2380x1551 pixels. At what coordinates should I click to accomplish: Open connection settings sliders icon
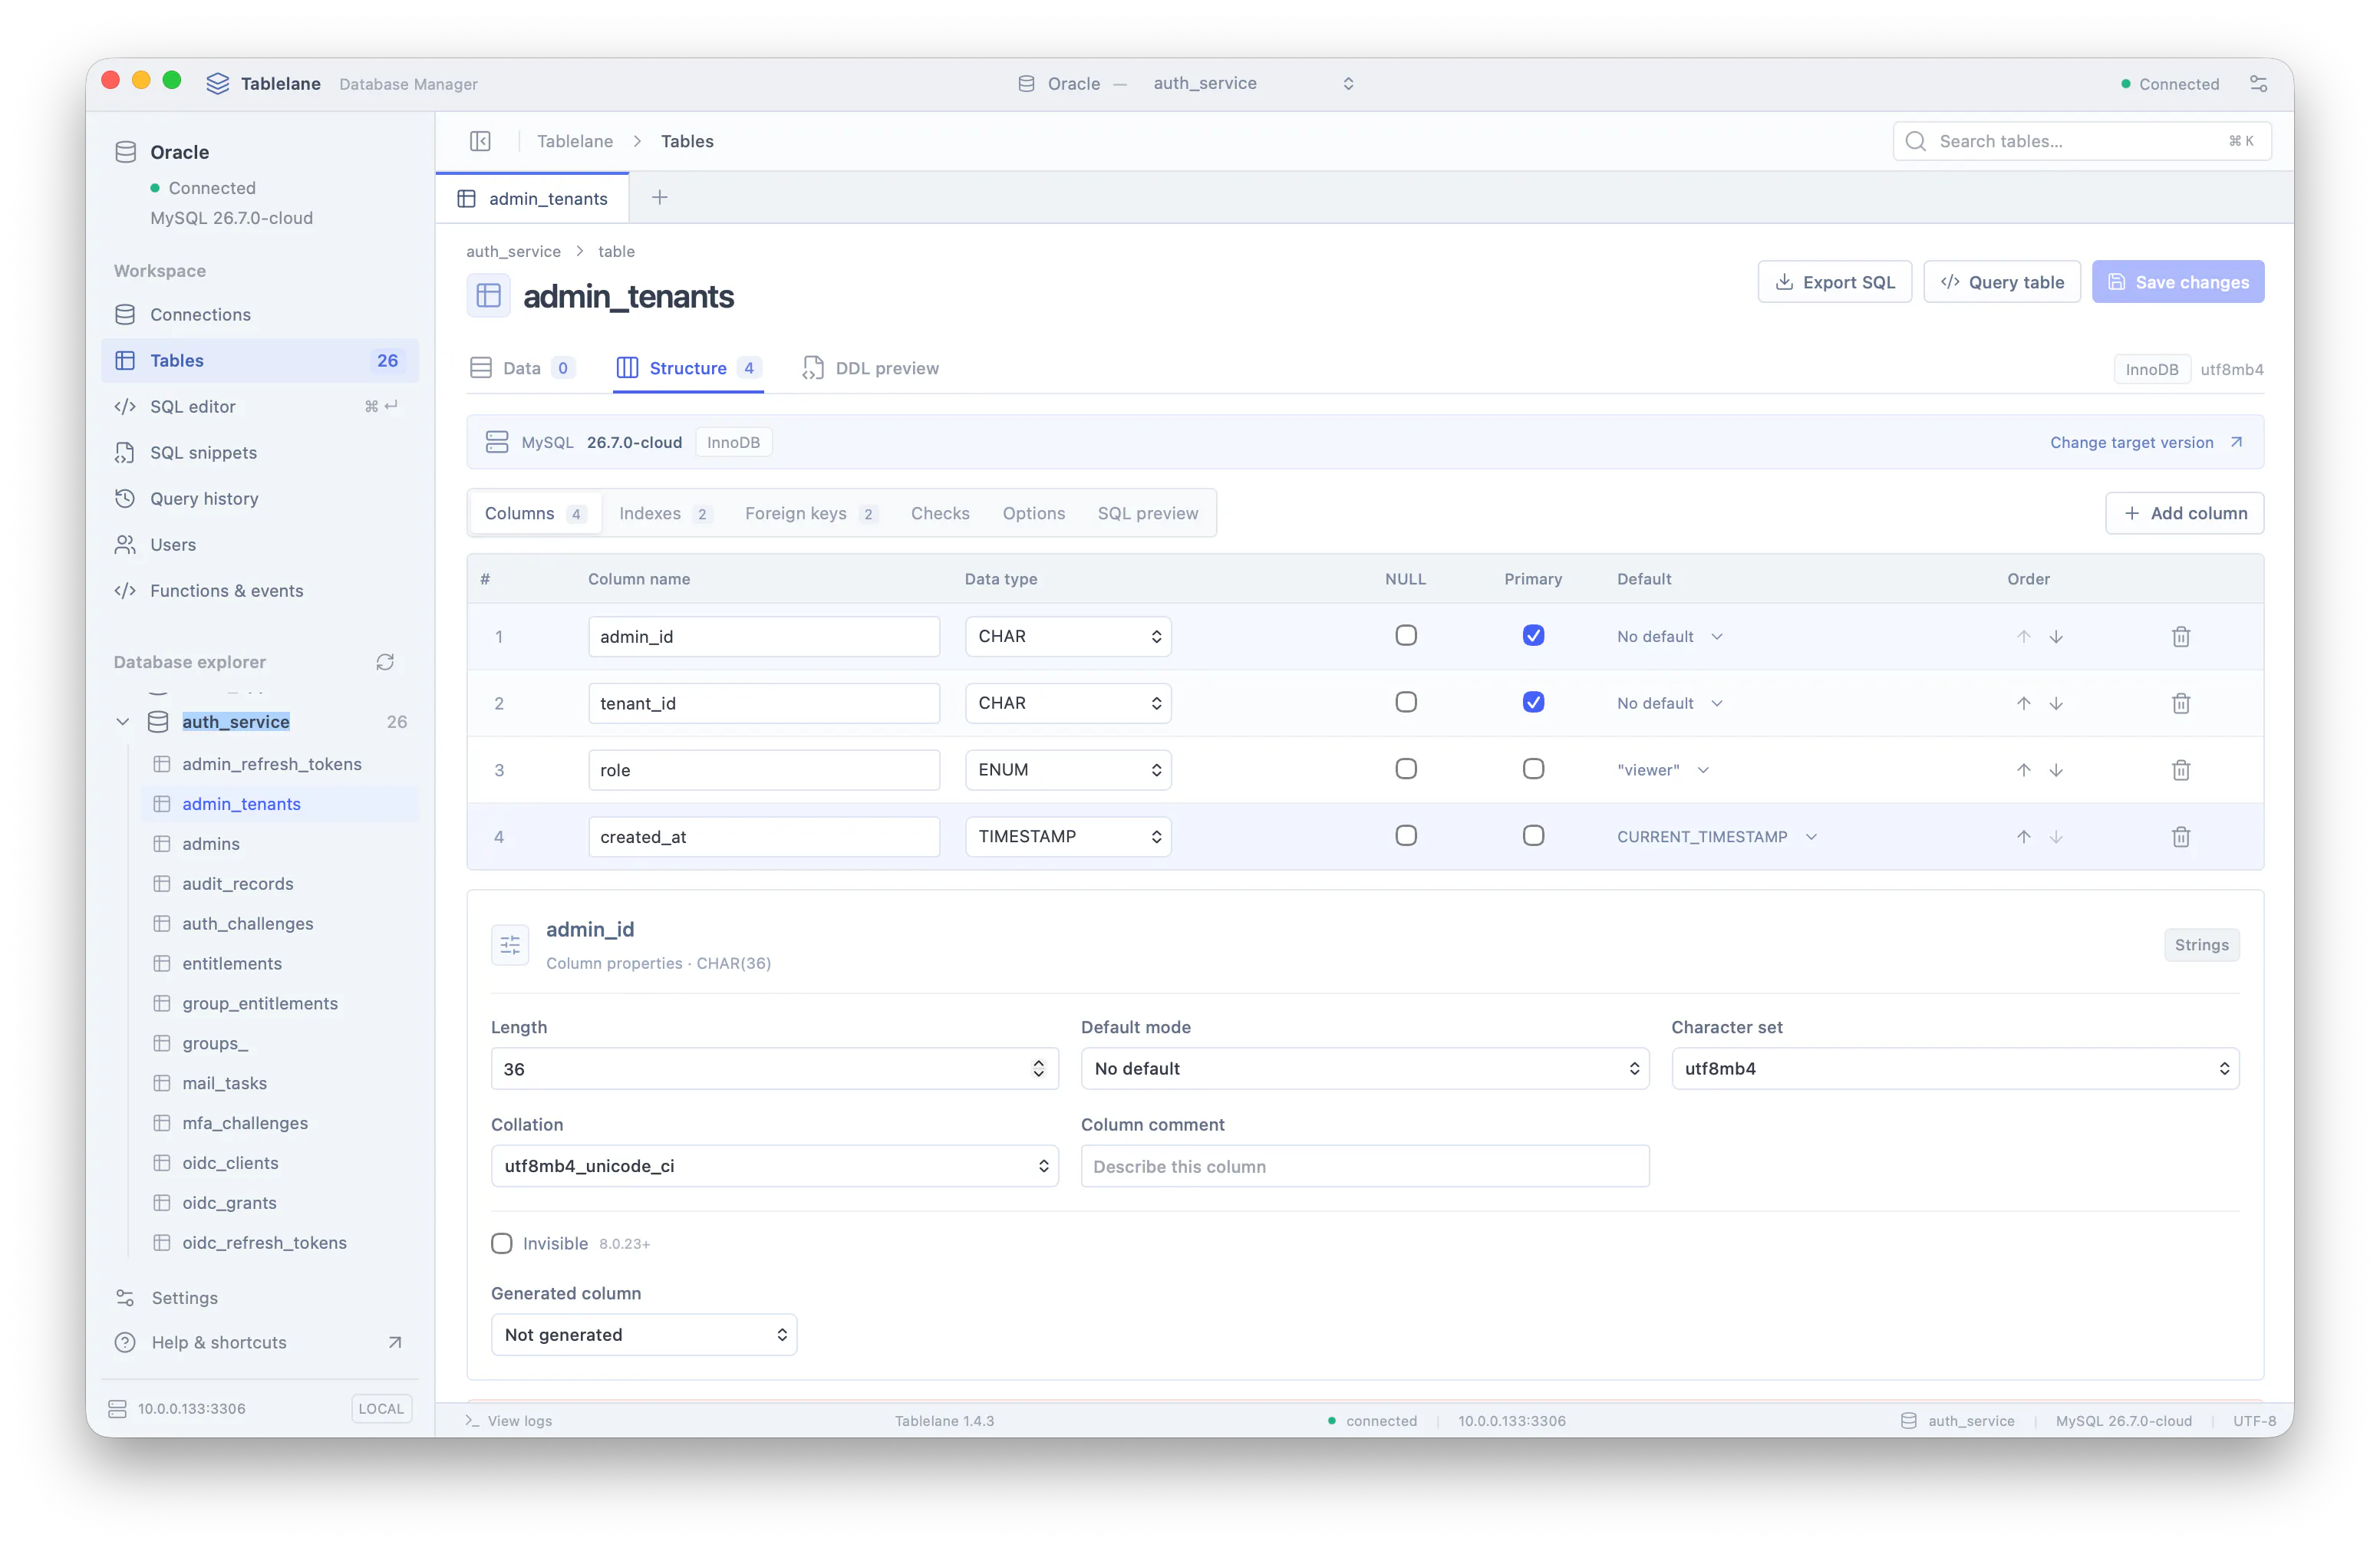(x=2258, y=84)
